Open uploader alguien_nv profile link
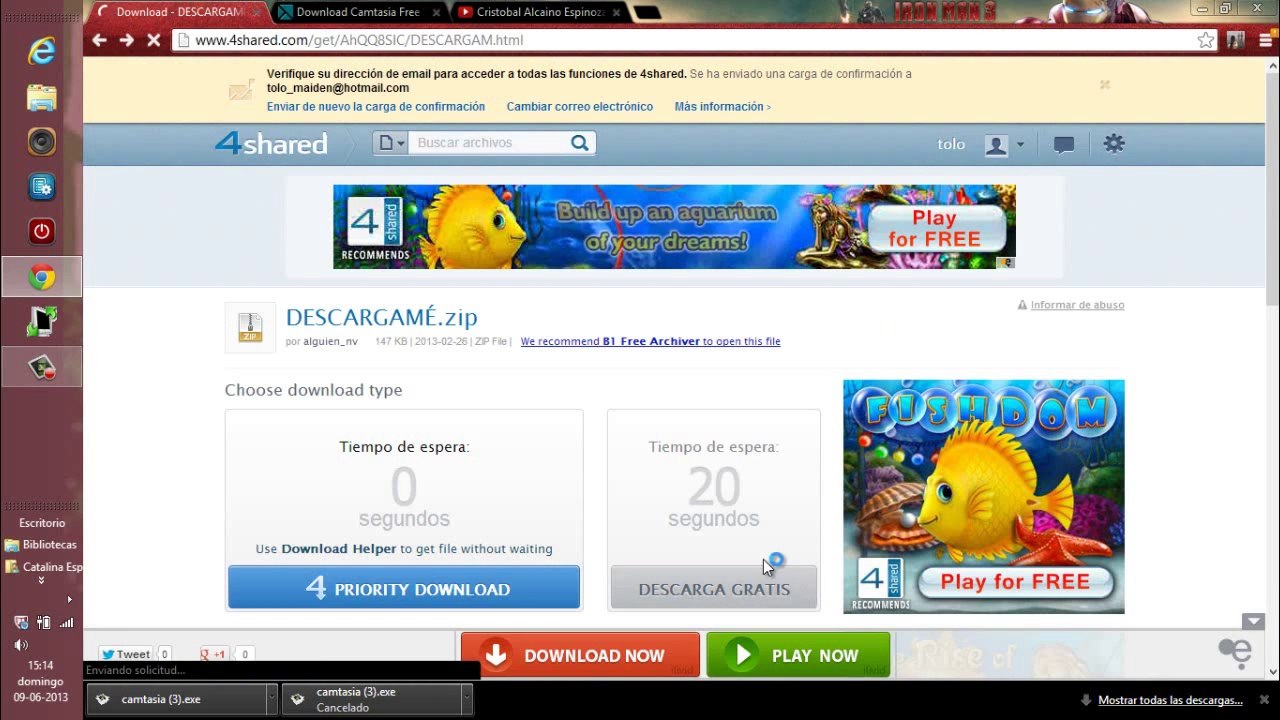 (x=331, y=342)
